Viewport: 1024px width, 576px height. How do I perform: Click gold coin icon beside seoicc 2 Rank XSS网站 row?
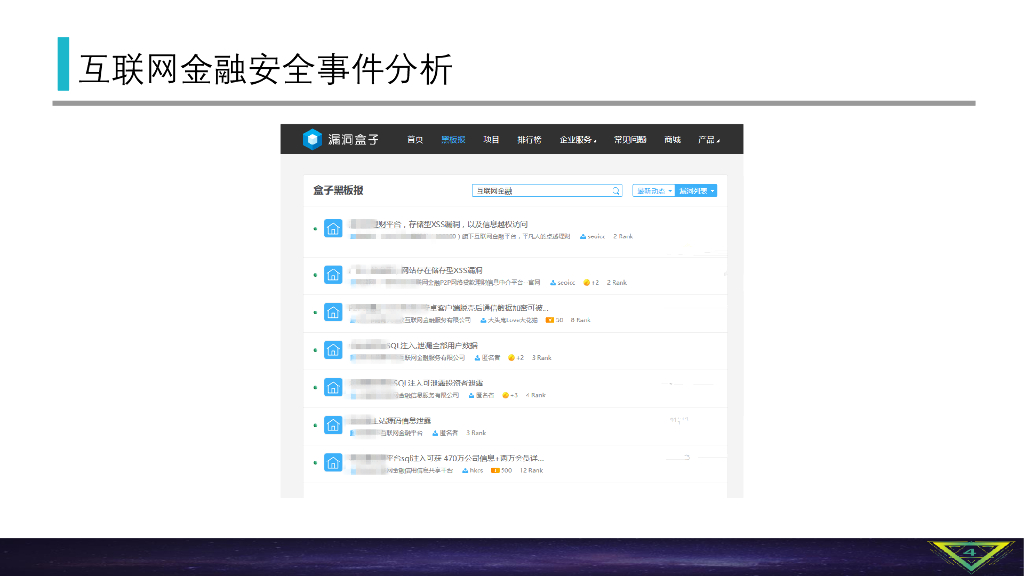point(586,283)
